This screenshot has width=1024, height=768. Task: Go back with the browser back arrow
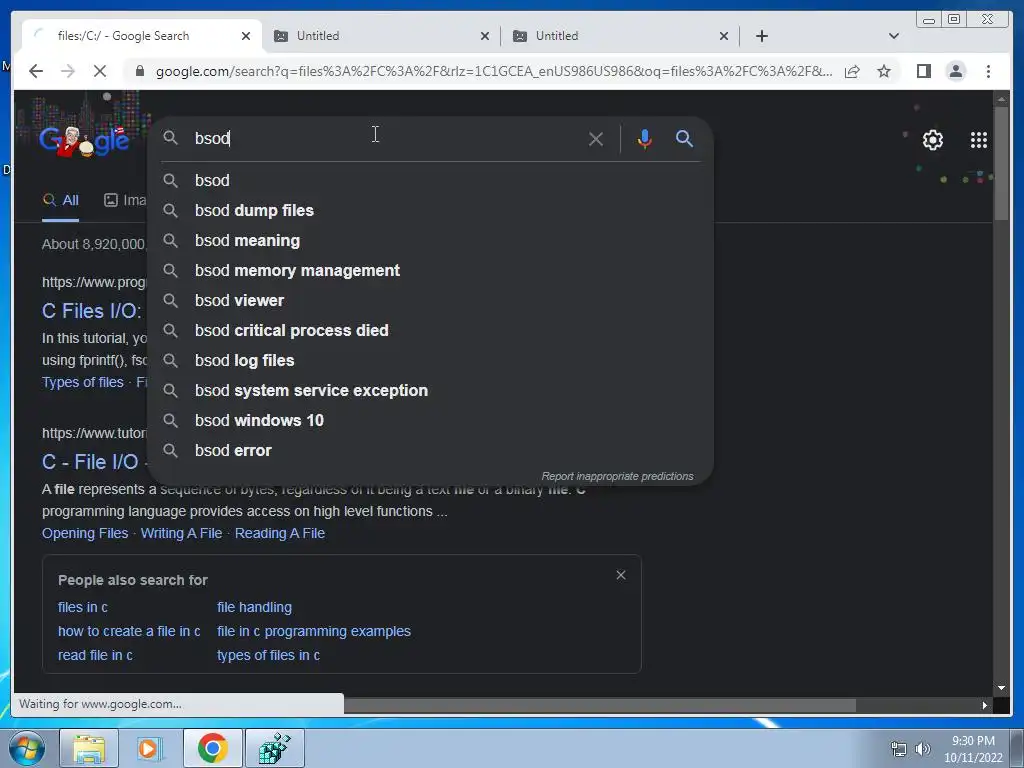(36, 71)
